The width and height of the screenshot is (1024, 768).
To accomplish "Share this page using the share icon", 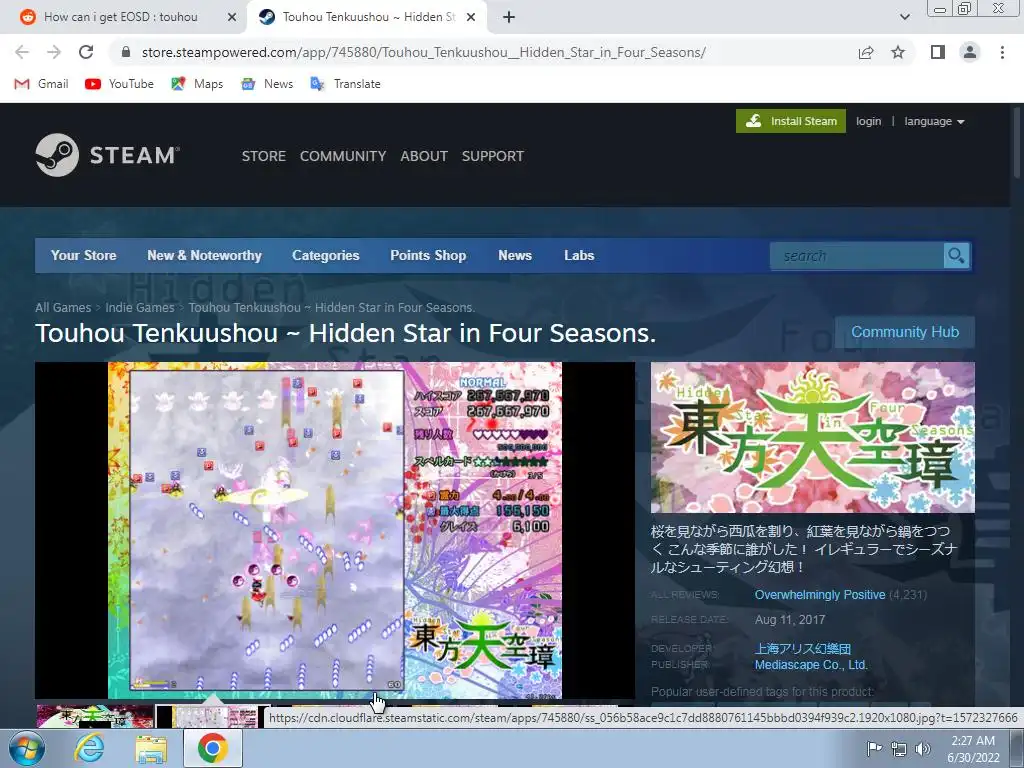I will click(x=866, y=52).
